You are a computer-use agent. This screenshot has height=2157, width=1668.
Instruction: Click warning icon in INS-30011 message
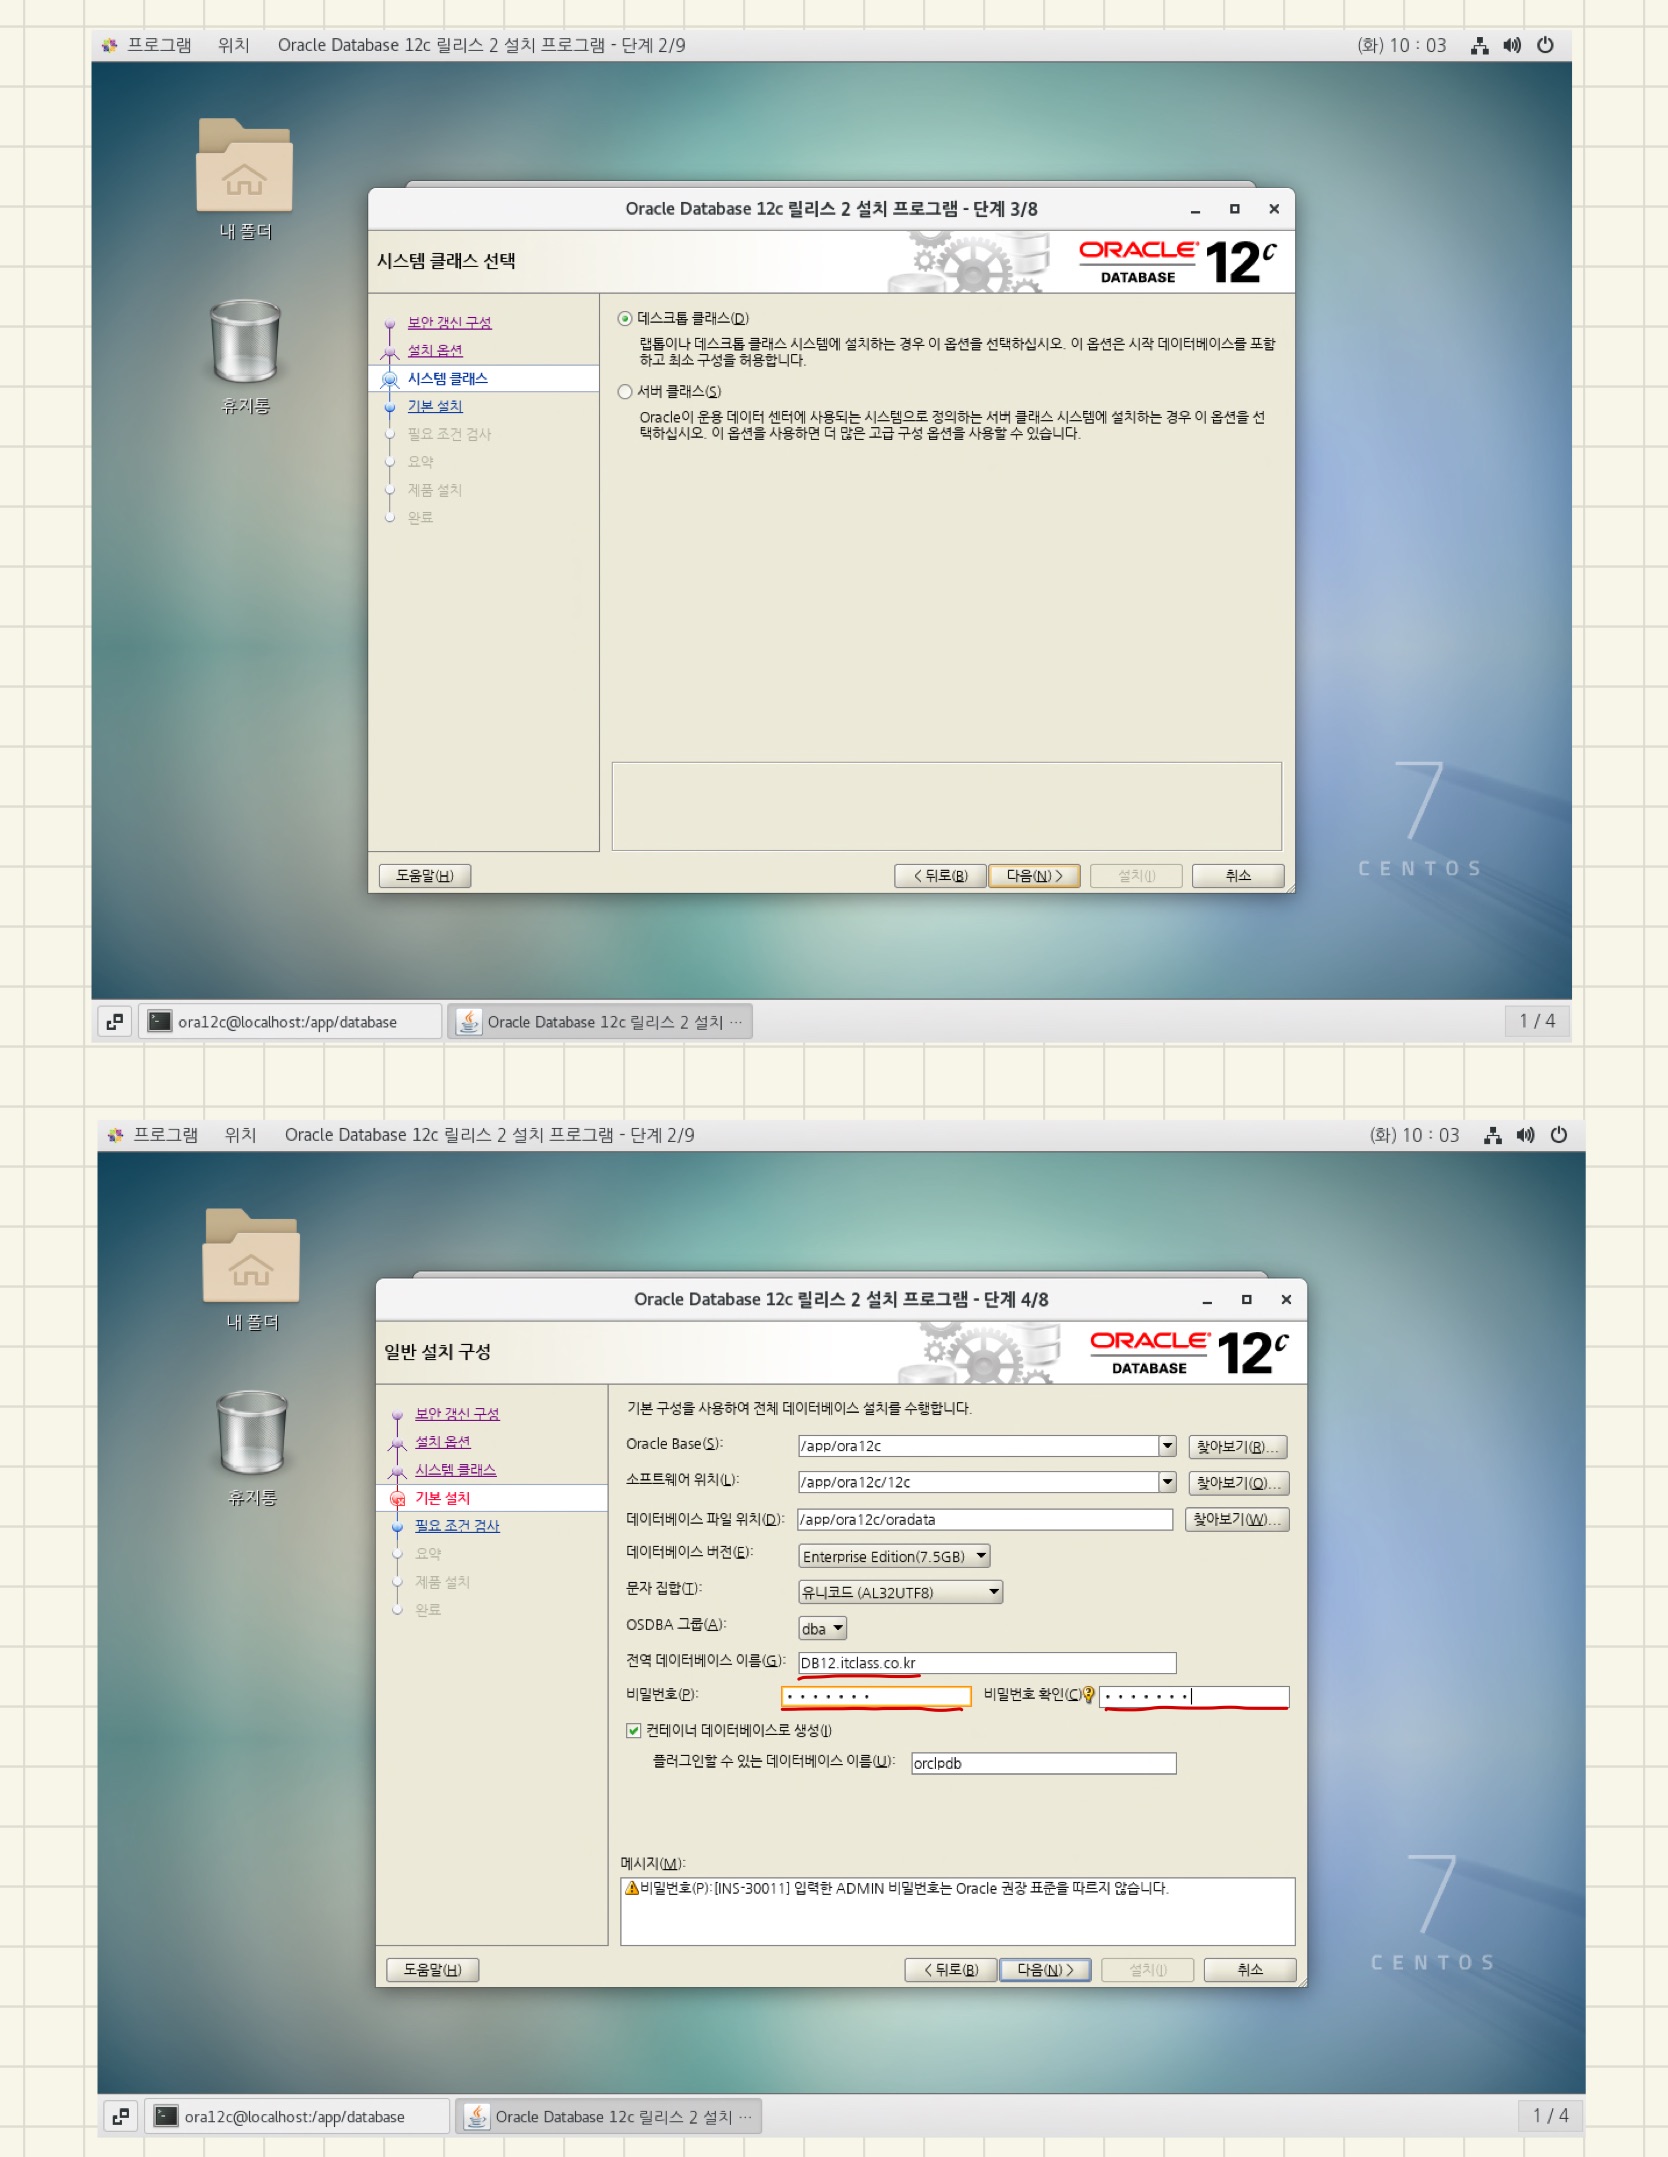pyautogui.click(x=631, y=1888)
